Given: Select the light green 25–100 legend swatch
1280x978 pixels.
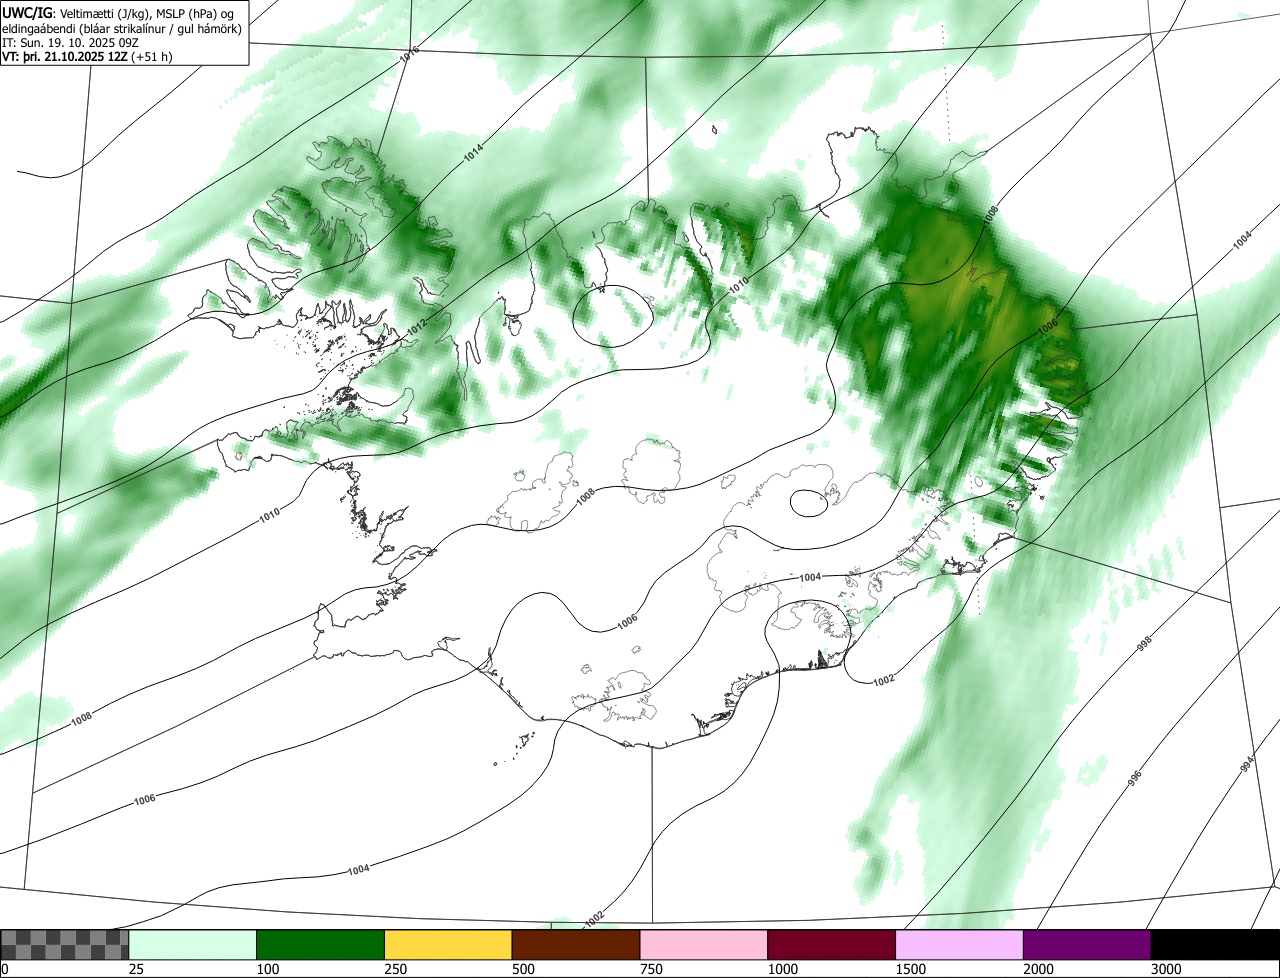Looking at the screenshot, I should coord(193,945).
